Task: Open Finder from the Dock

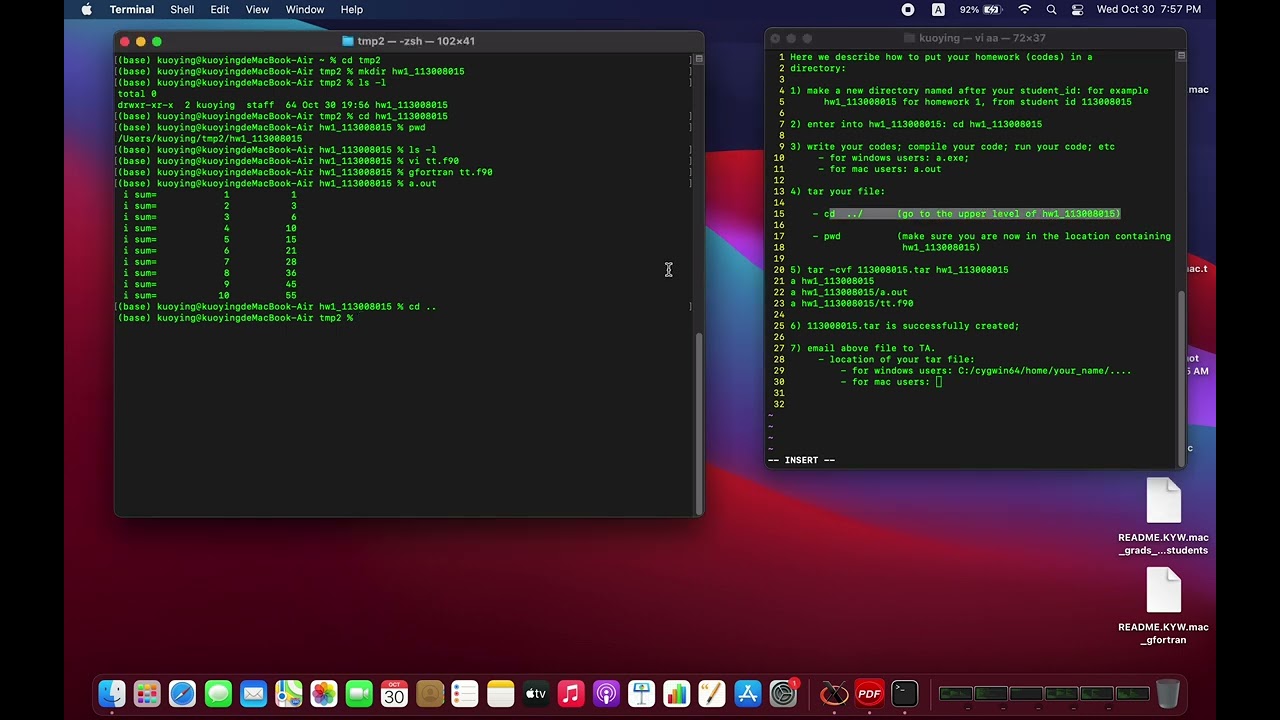Action: pyautogui.click(x=112, y=693)
